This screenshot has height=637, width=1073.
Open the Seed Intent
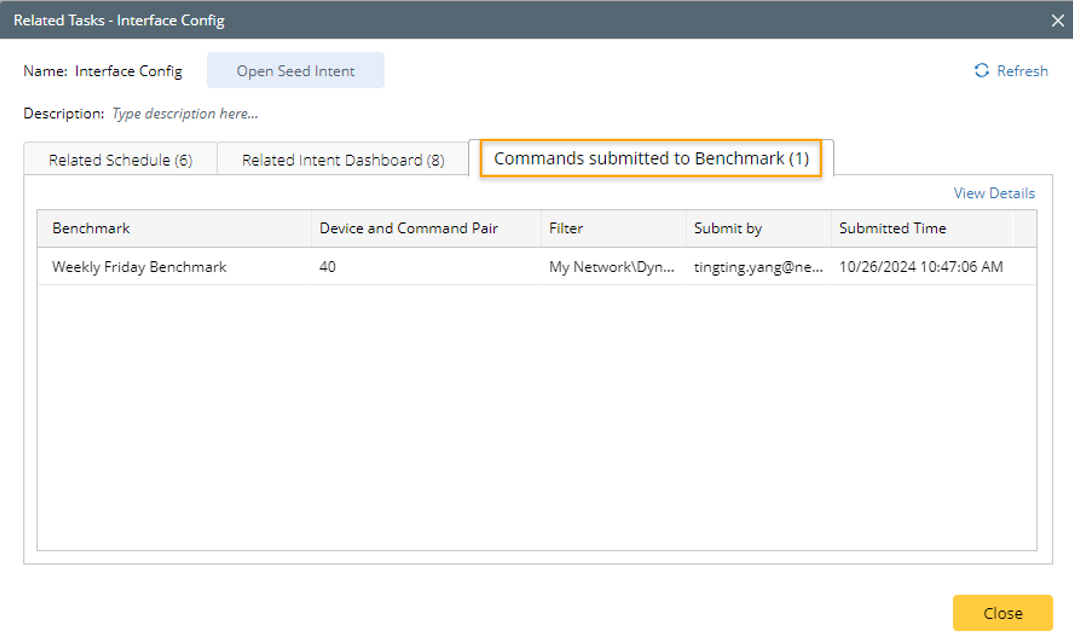point(295,71)
